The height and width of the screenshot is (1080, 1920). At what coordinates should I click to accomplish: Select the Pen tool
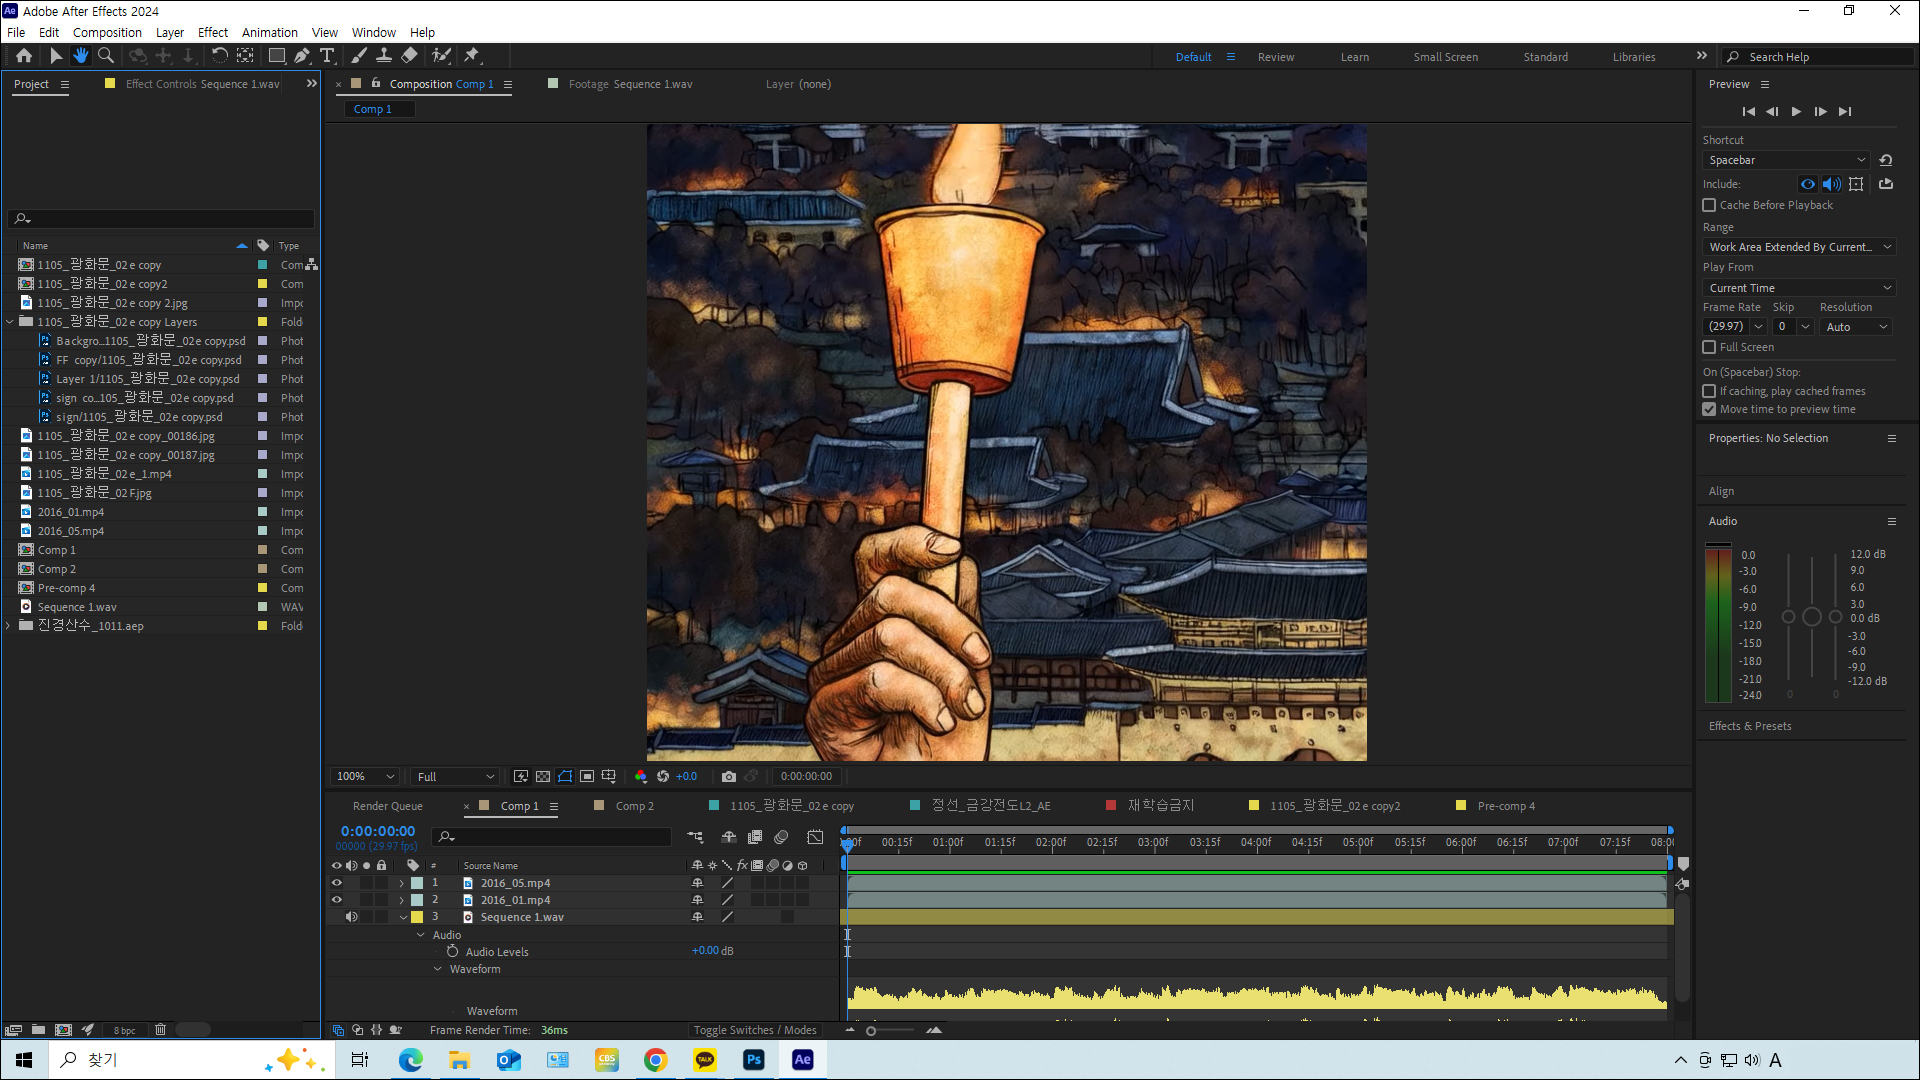(301, 56)
